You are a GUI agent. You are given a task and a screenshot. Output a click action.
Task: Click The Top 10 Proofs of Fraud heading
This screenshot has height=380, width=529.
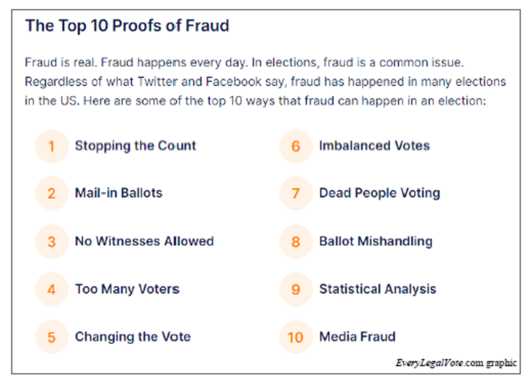[127, 26]
